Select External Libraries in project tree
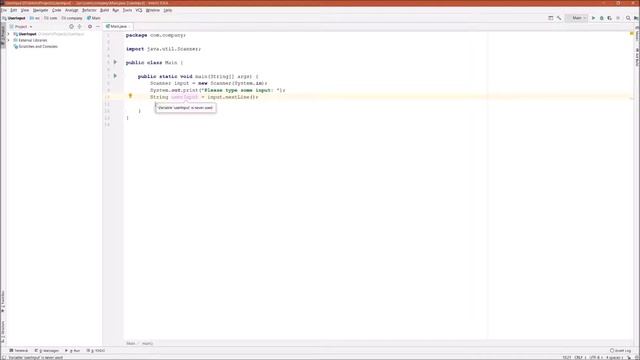 pos(30,40)
